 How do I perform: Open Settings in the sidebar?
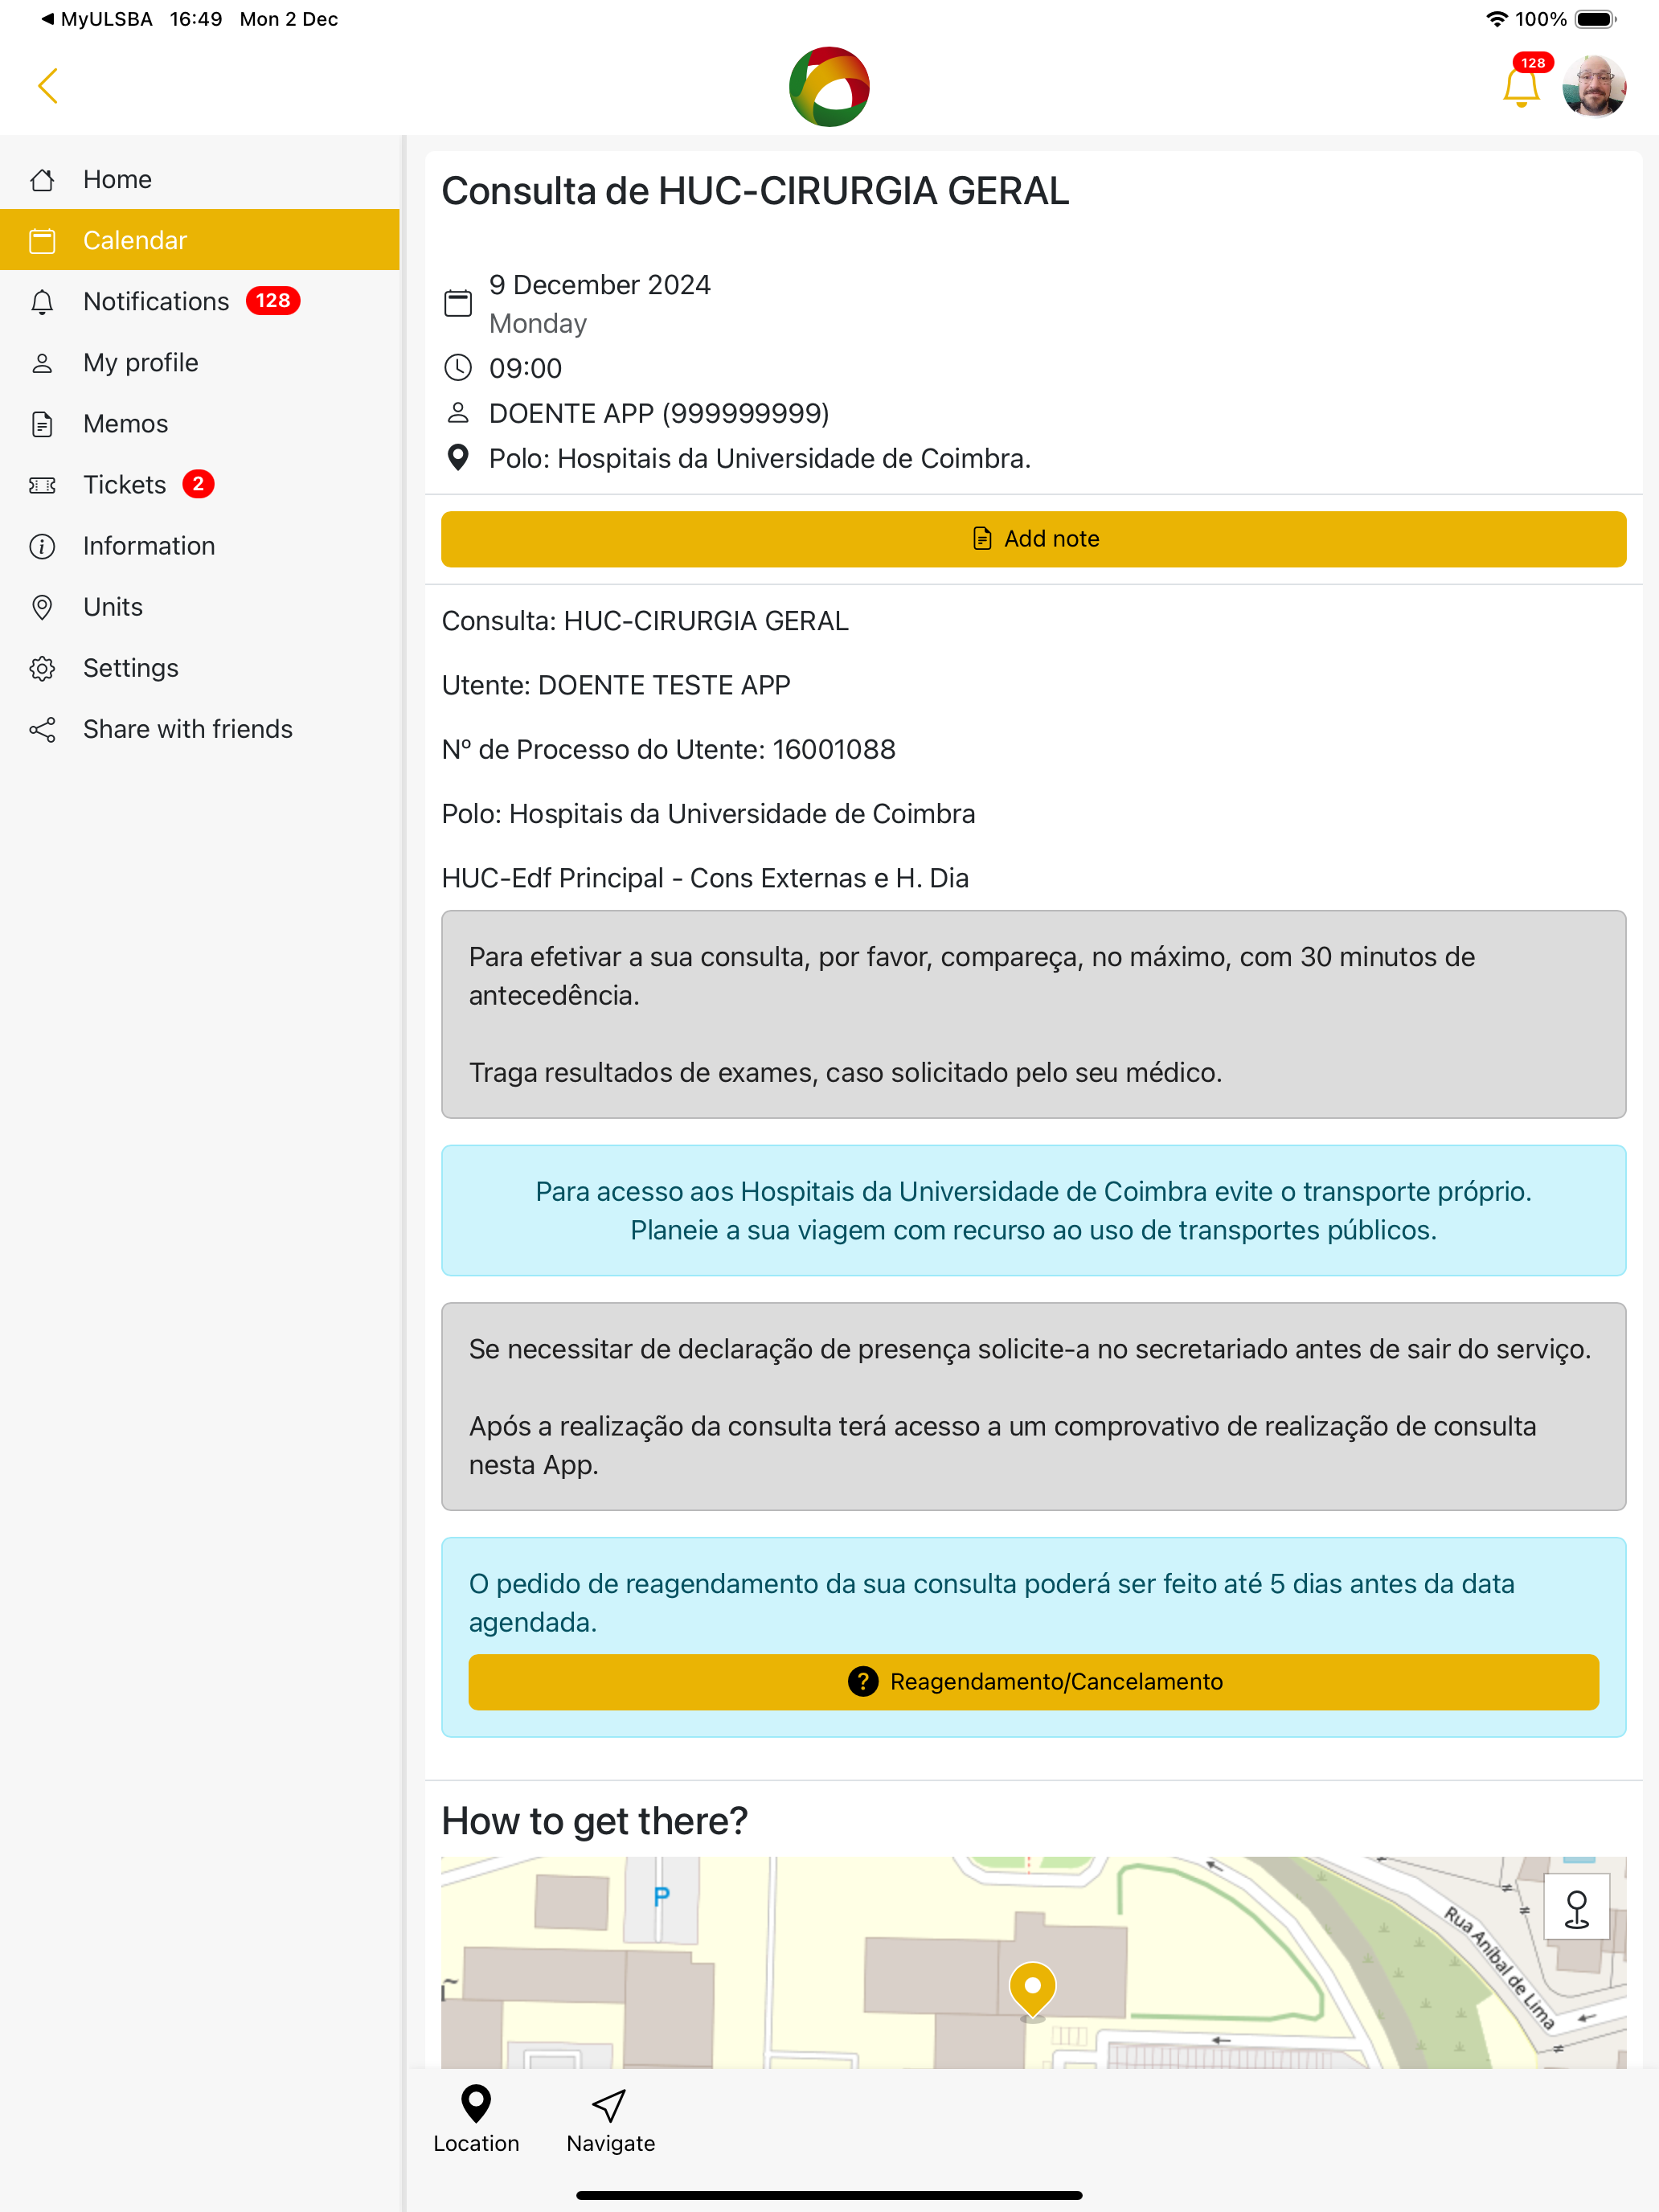(x=200, y=667)
